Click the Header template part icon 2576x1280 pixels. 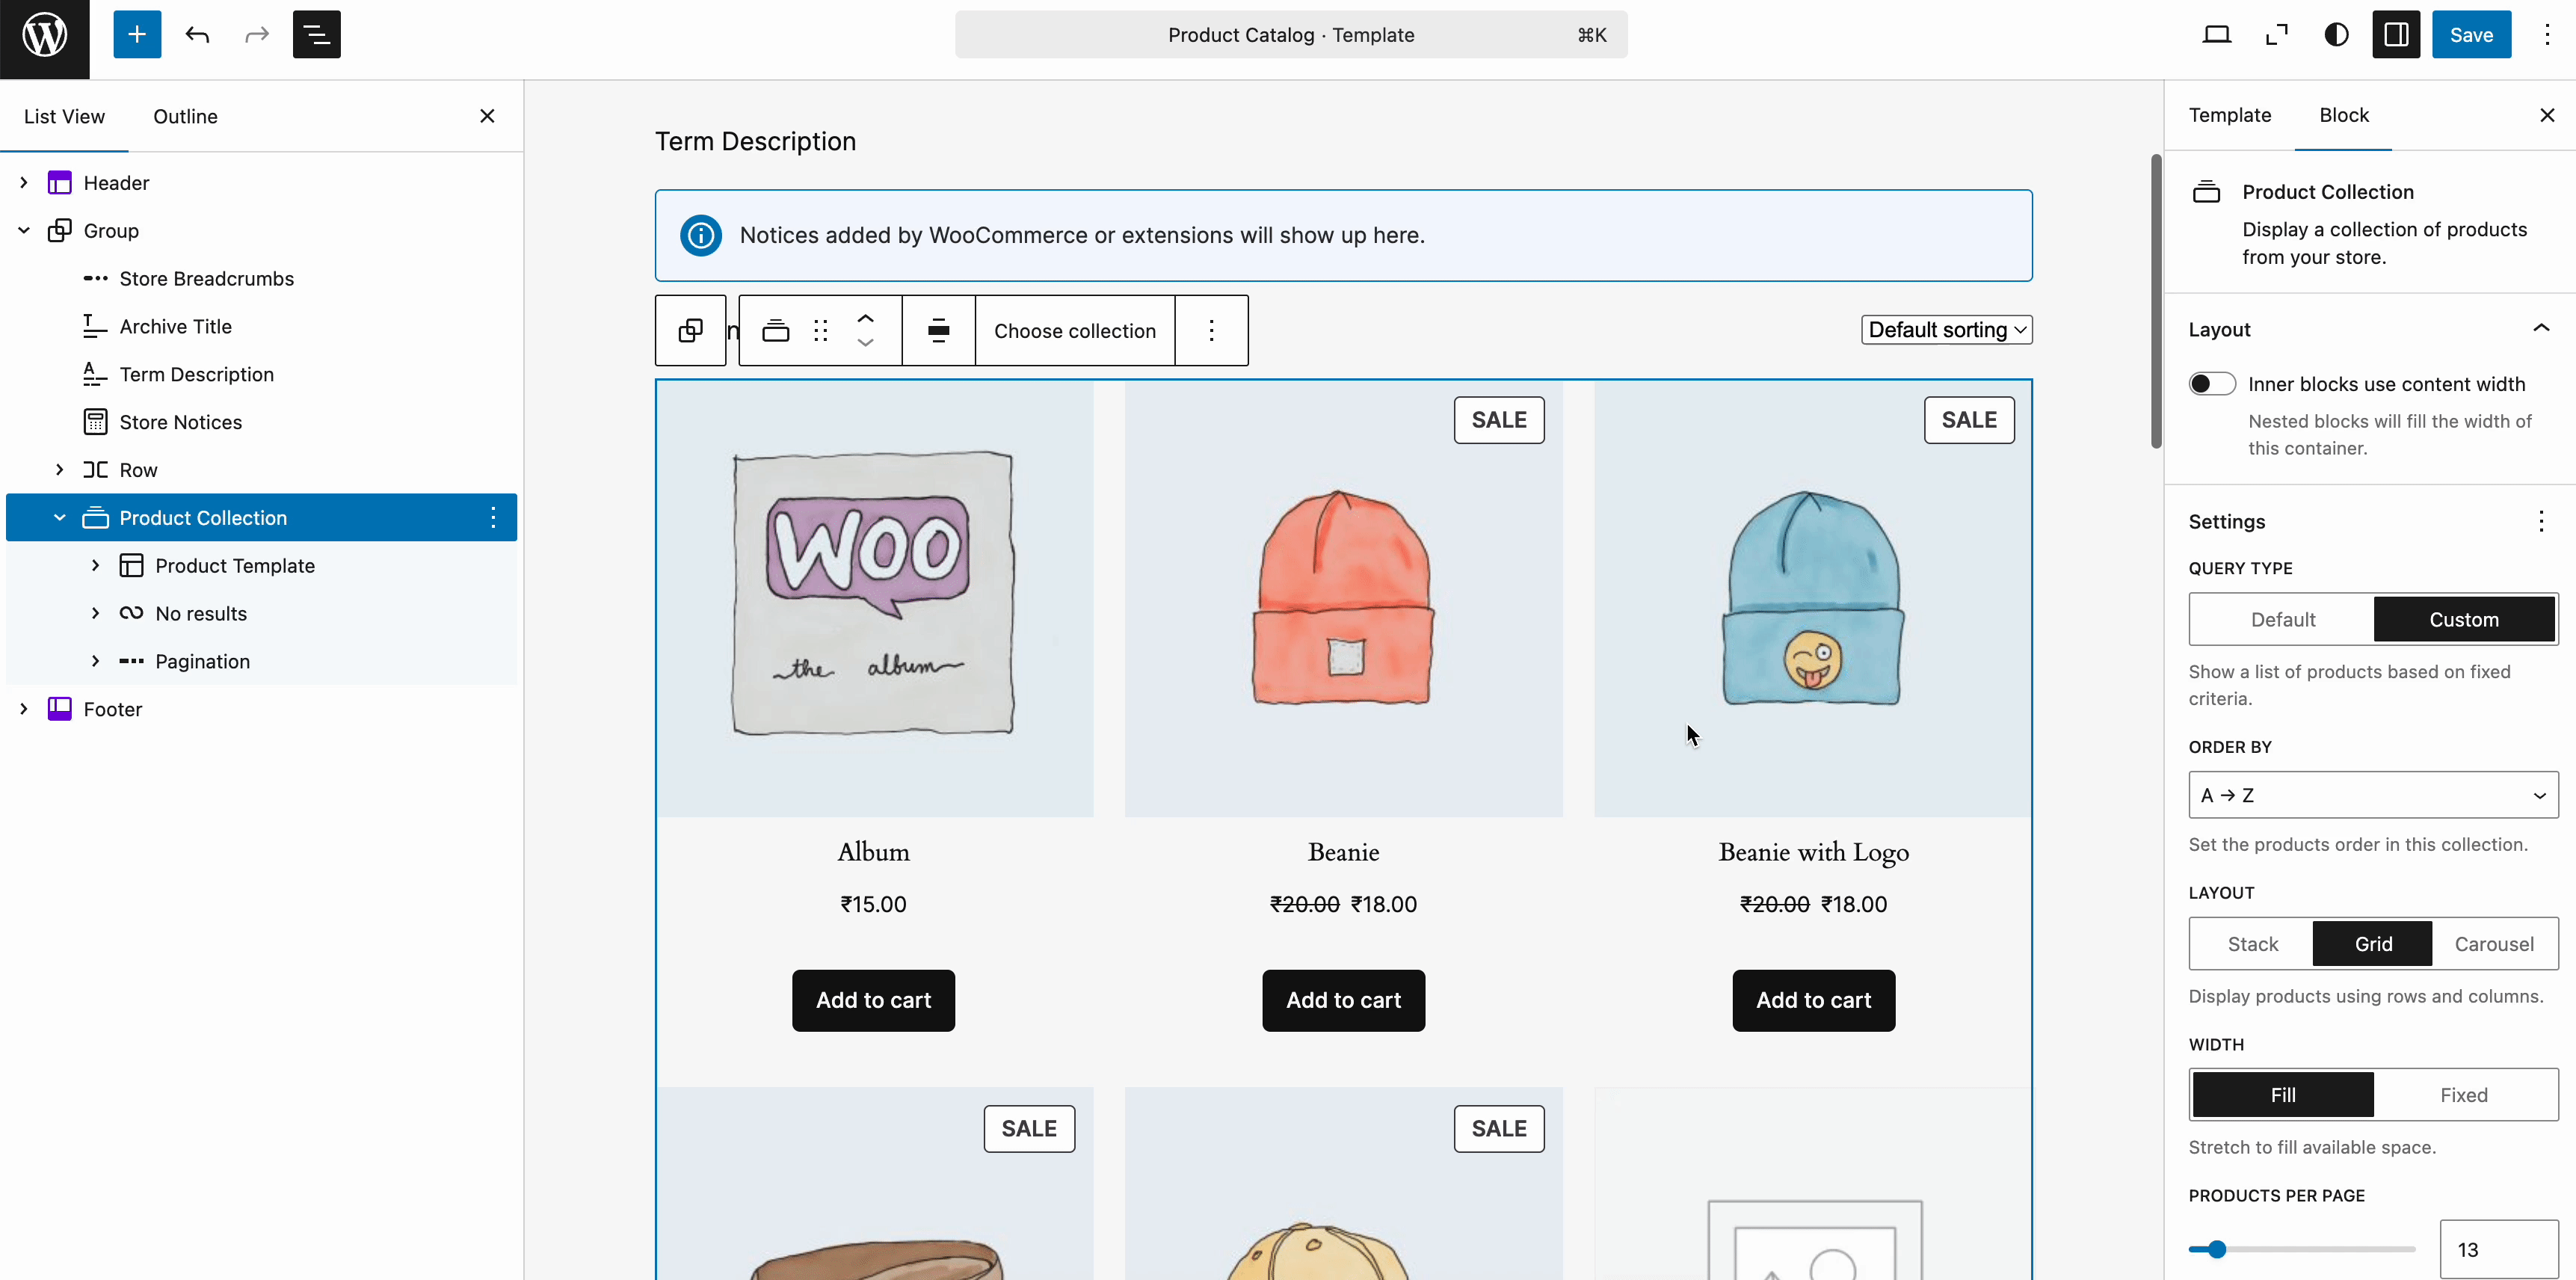[x=60, y=183]
